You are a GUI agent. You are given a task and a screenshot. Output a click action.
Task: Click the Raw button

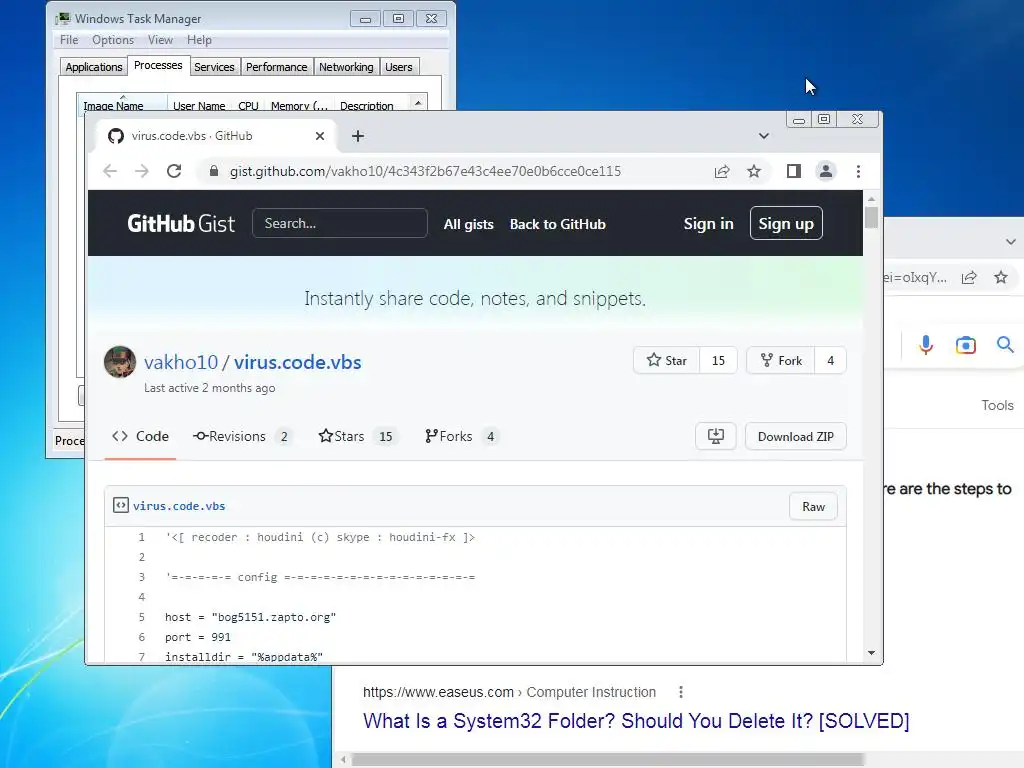pos(813,506)
